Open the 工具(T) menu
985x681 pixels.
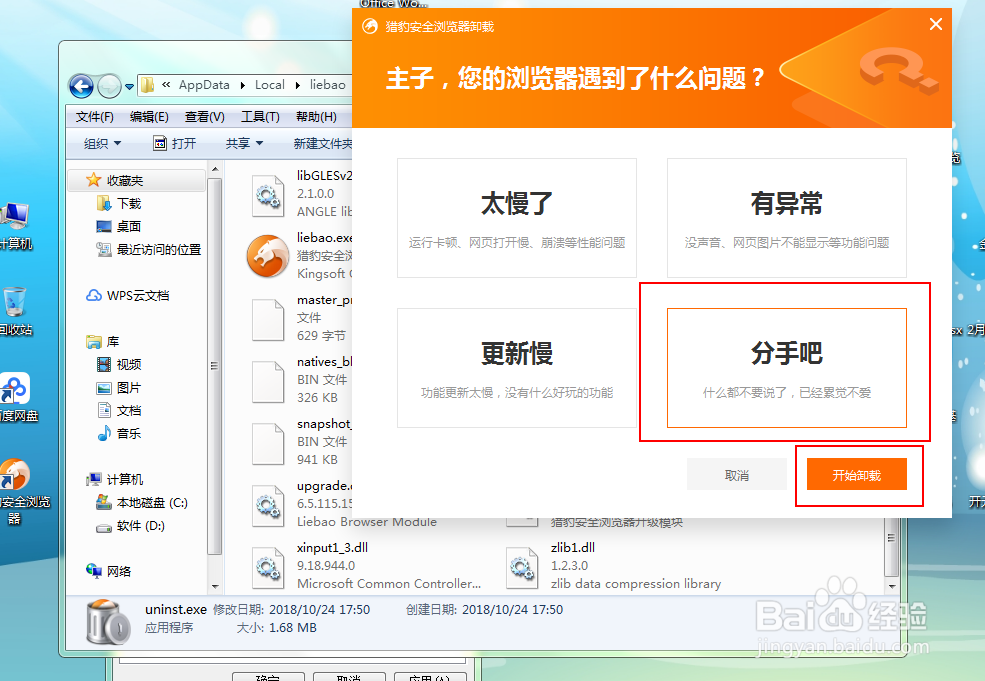260,117
